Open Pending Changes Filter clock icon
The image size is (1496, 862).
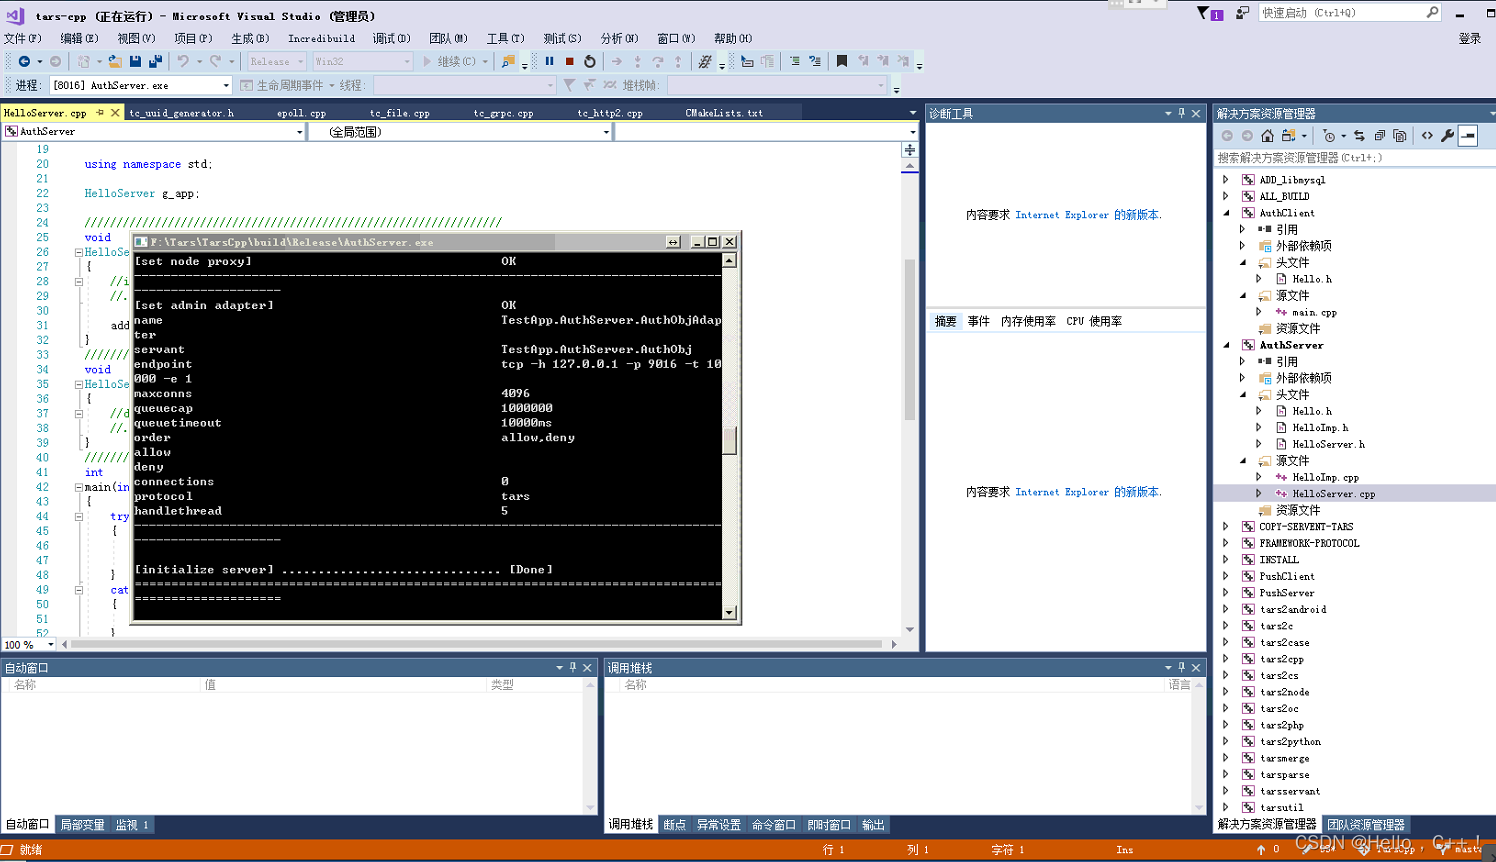coord(1329,135)
